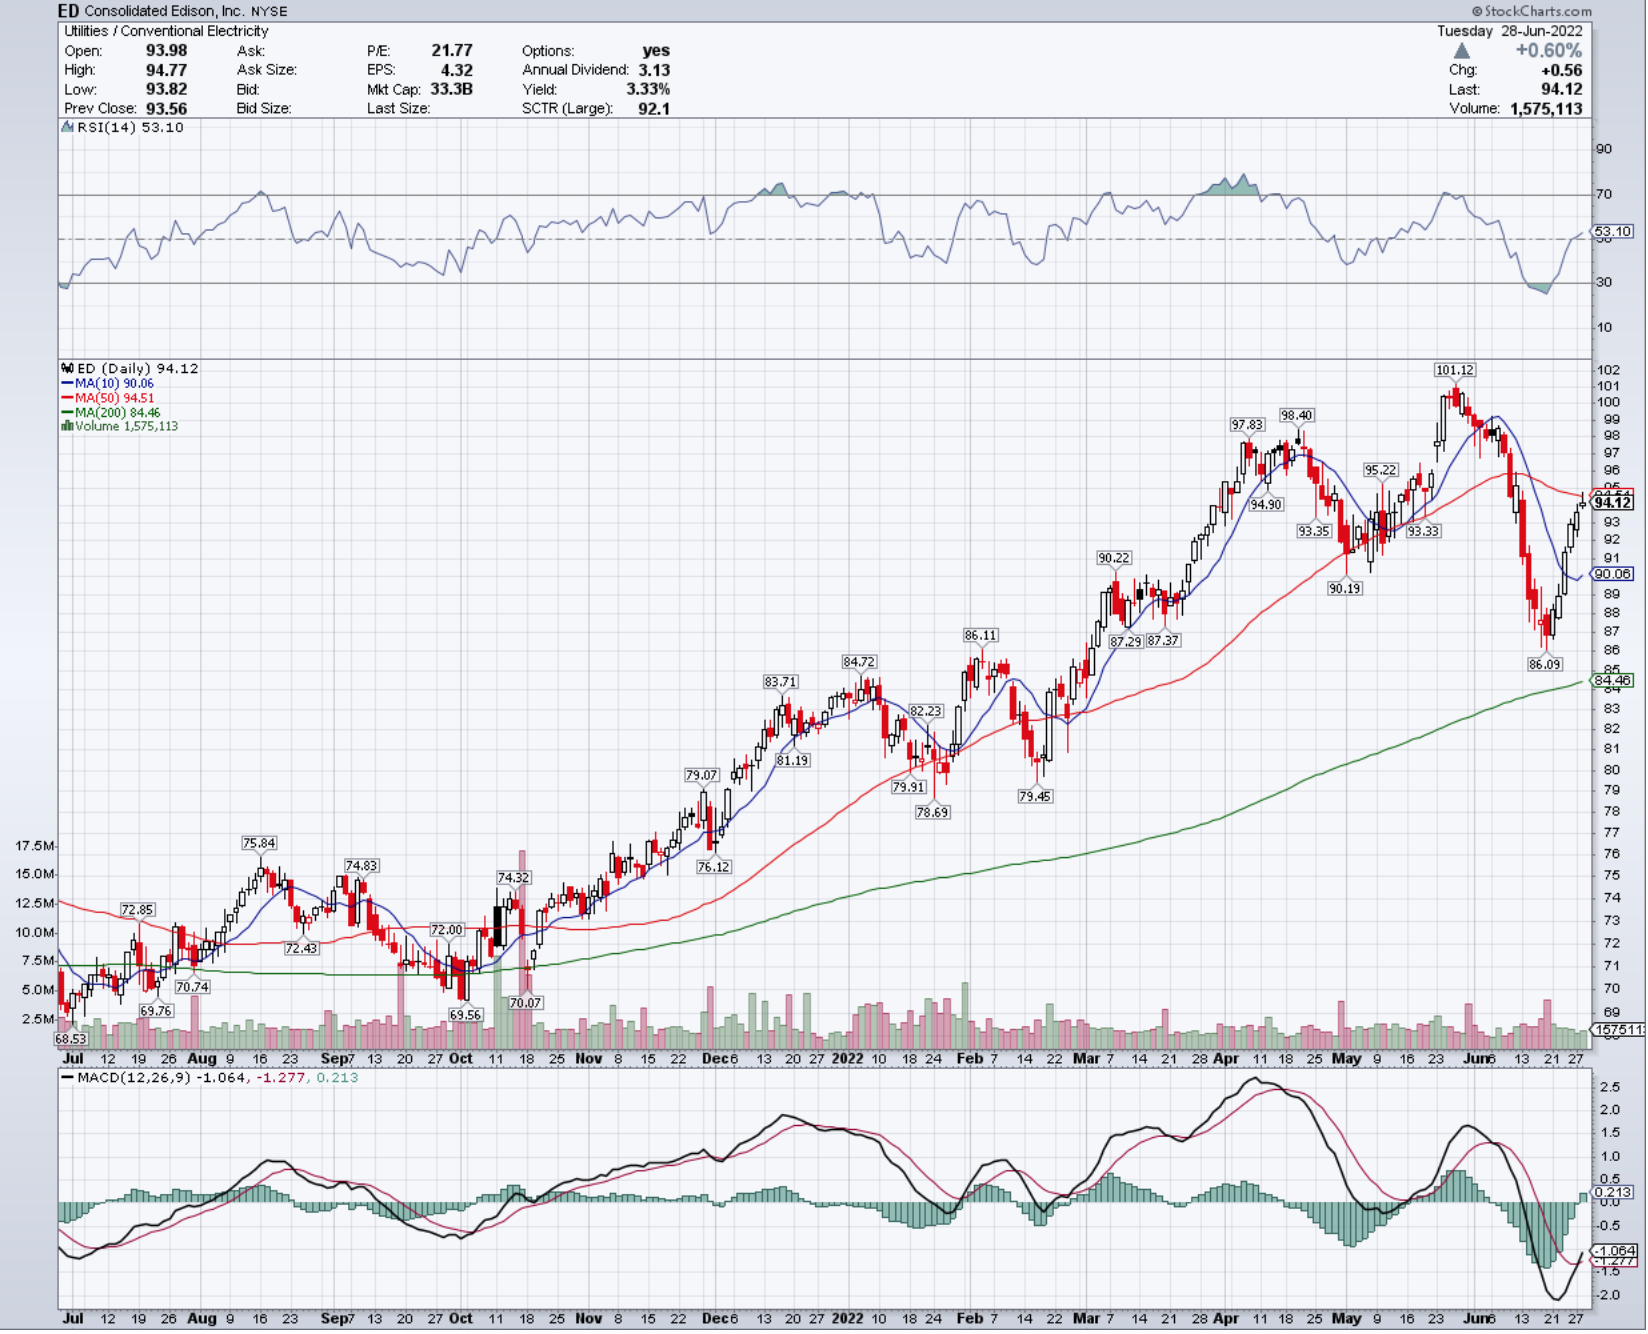
Task: Click the 84.72 January price label
Action: pyautogui.click(x=860, y=663)
